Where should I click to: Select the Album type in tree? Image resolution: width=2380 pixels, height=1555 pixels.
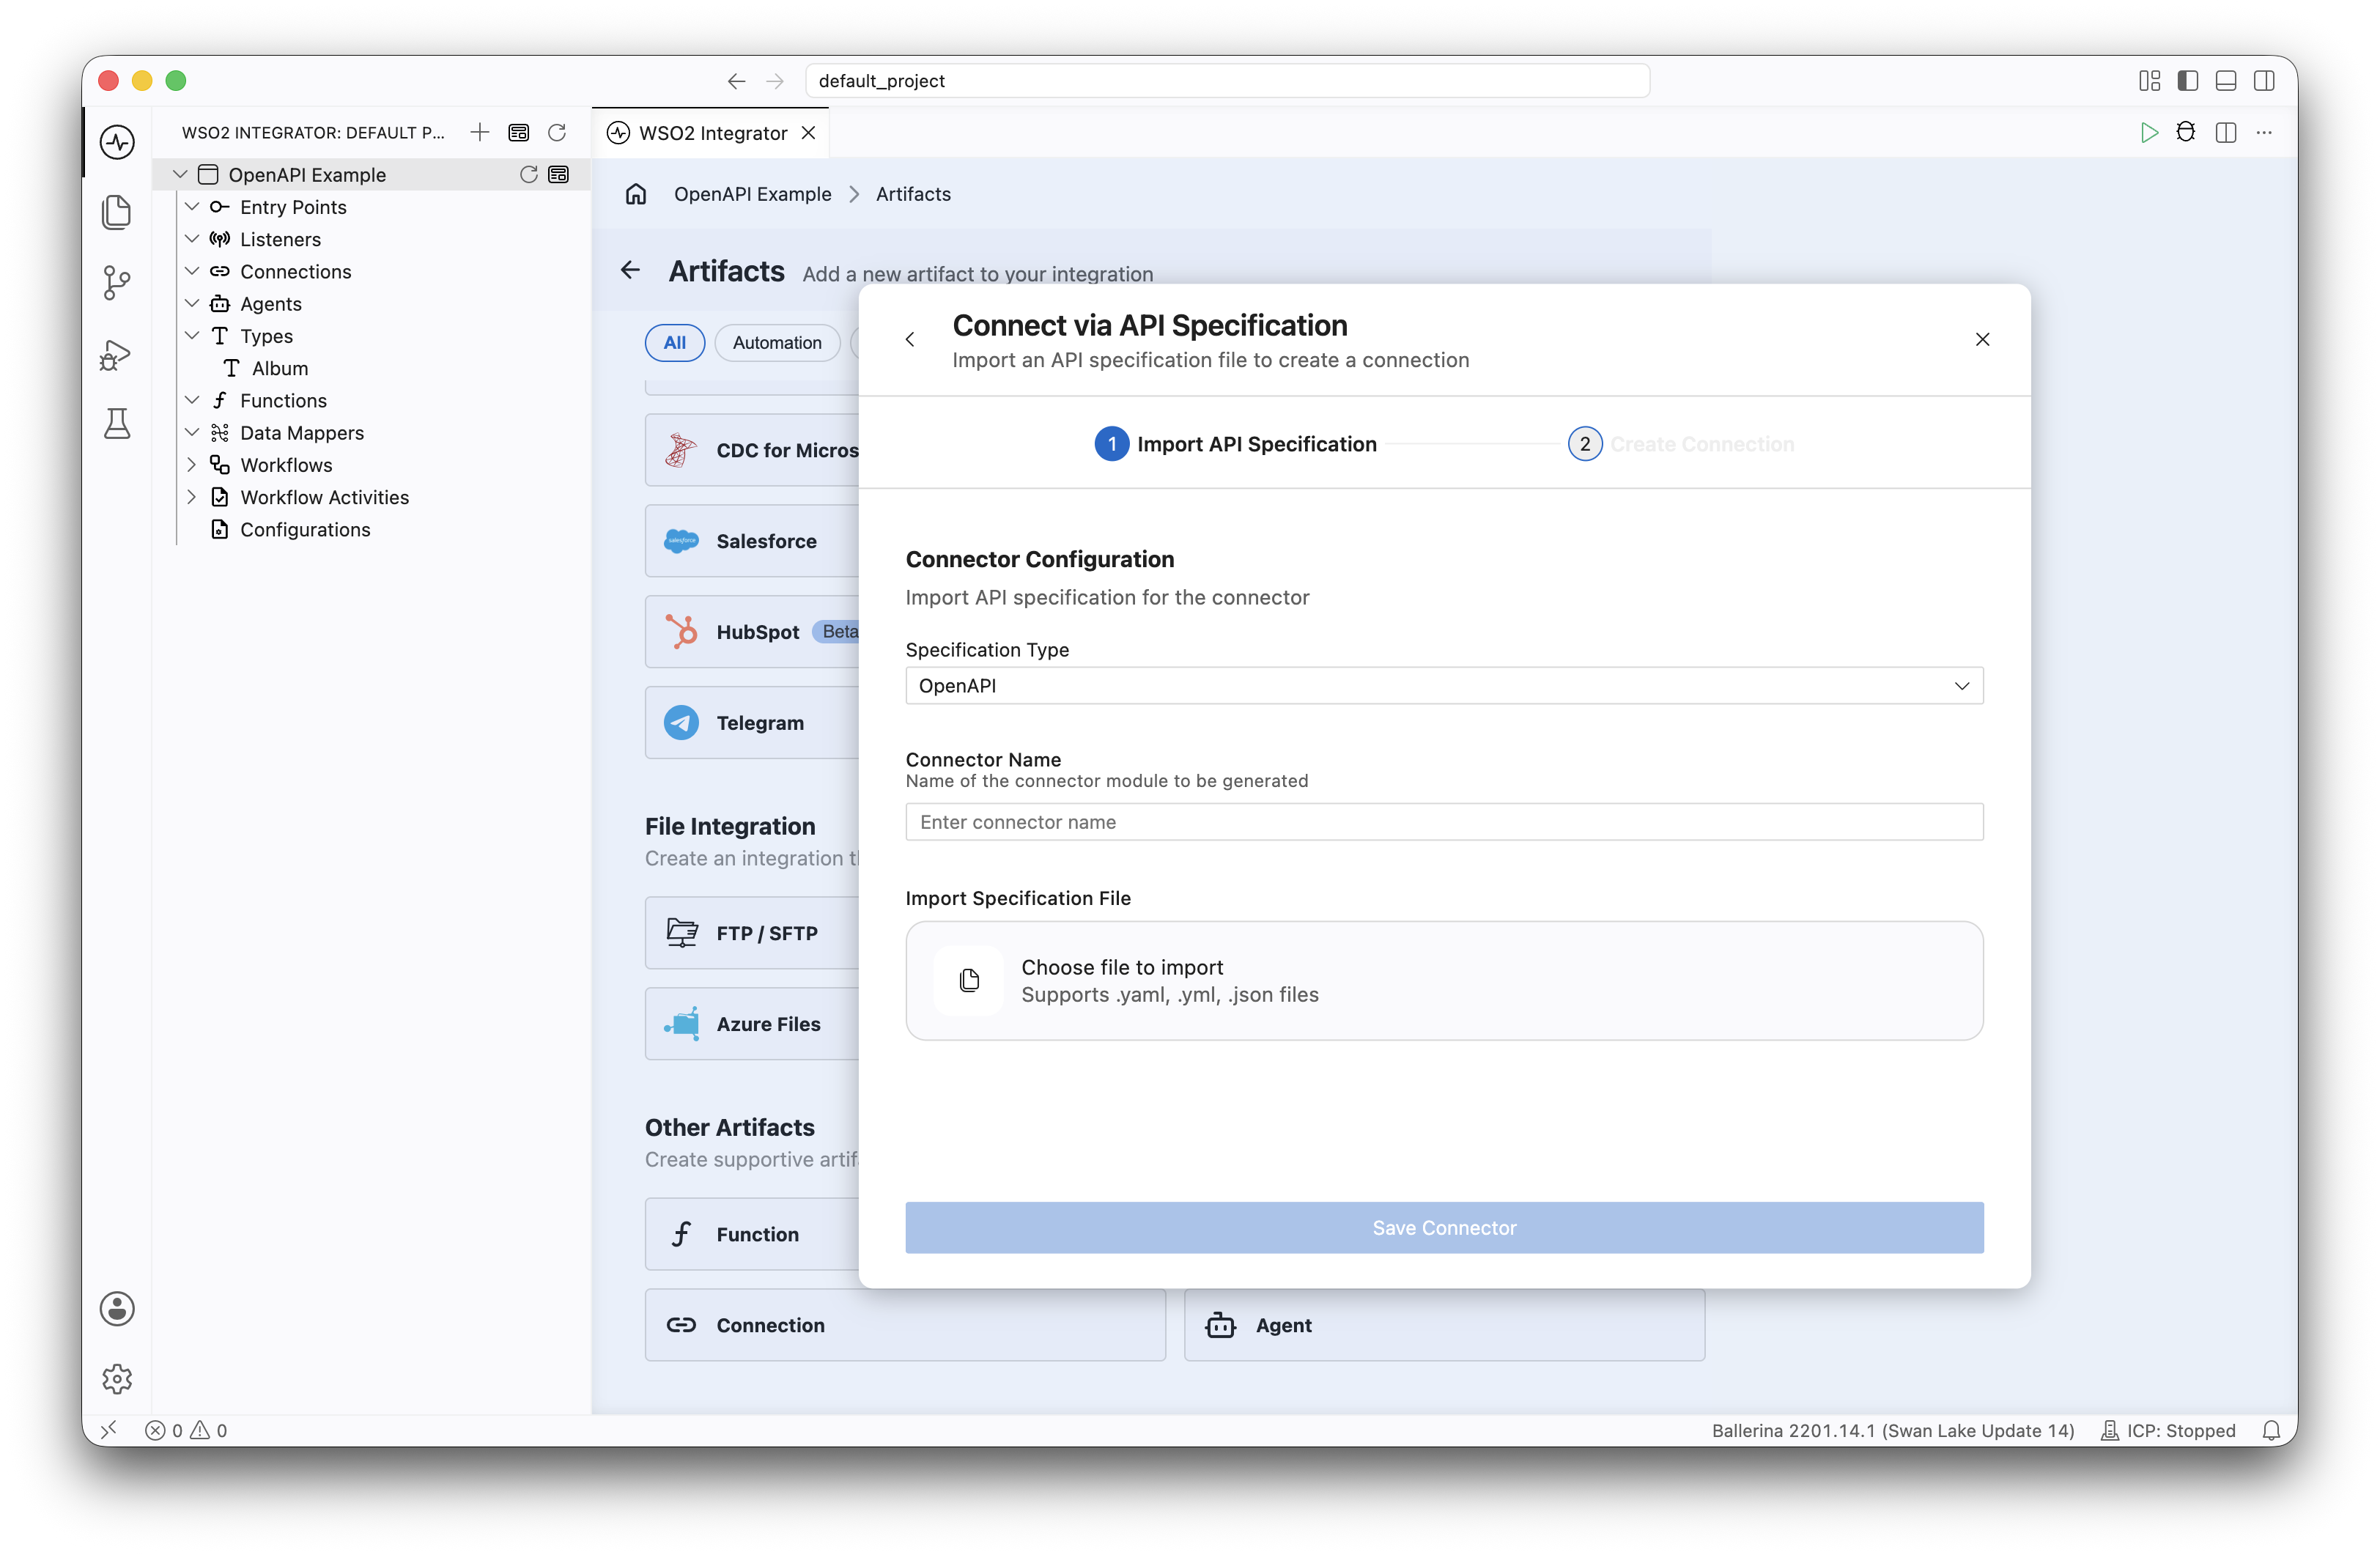pos(279,368)
